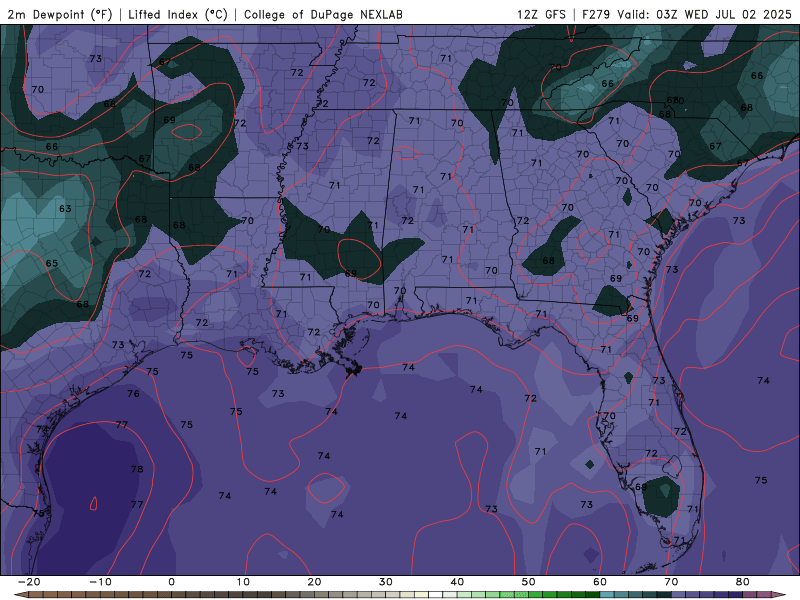
Task: Click the -20 label on the color scale
Action: (x=29, y=582)
